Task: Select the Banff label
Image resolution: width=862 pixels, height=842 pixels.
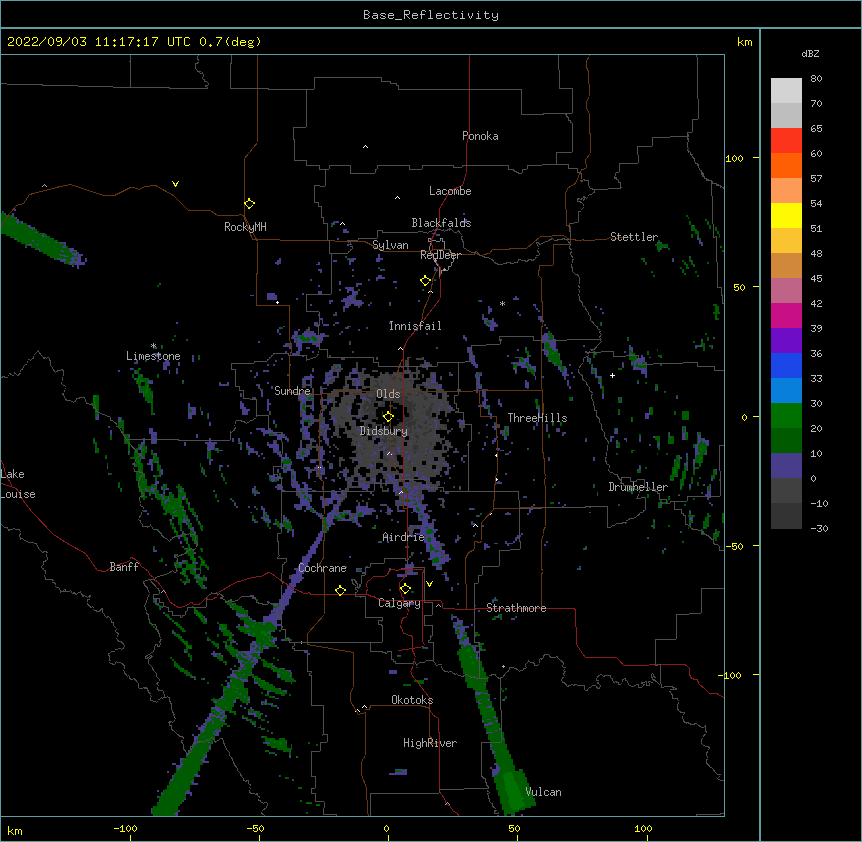Action: click(124, 567)
